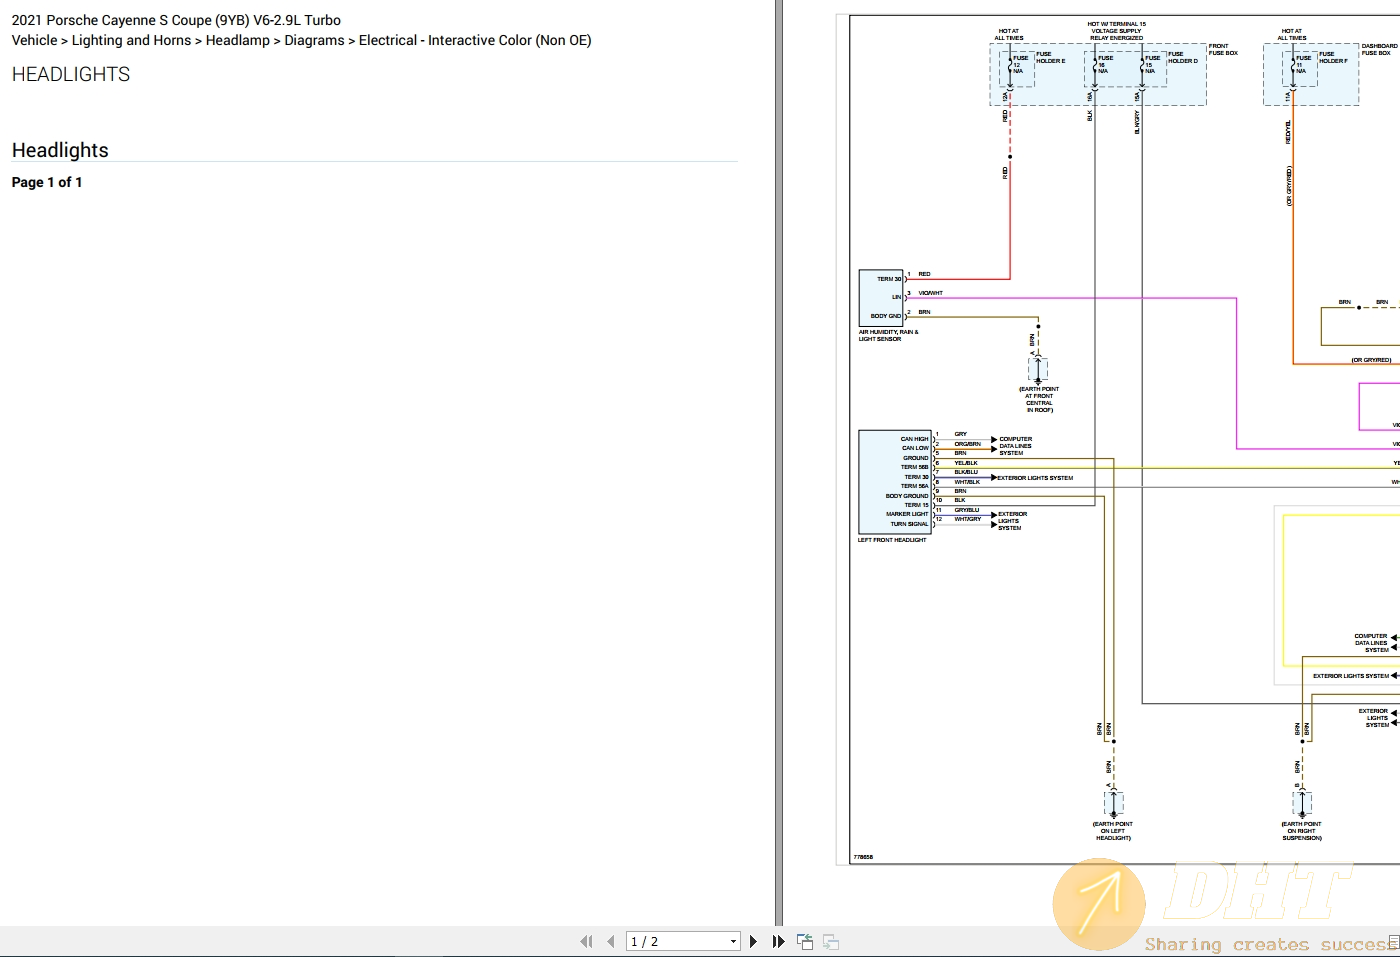Click the FRONT FUSE BOX label
Screen dimensions: 1400x957
tap(1223, 50)
